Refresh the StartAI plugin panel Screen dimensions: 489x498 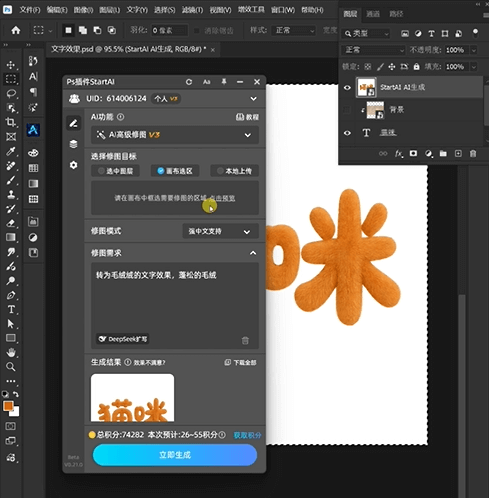pyautogui.click(x=189, y=82)
